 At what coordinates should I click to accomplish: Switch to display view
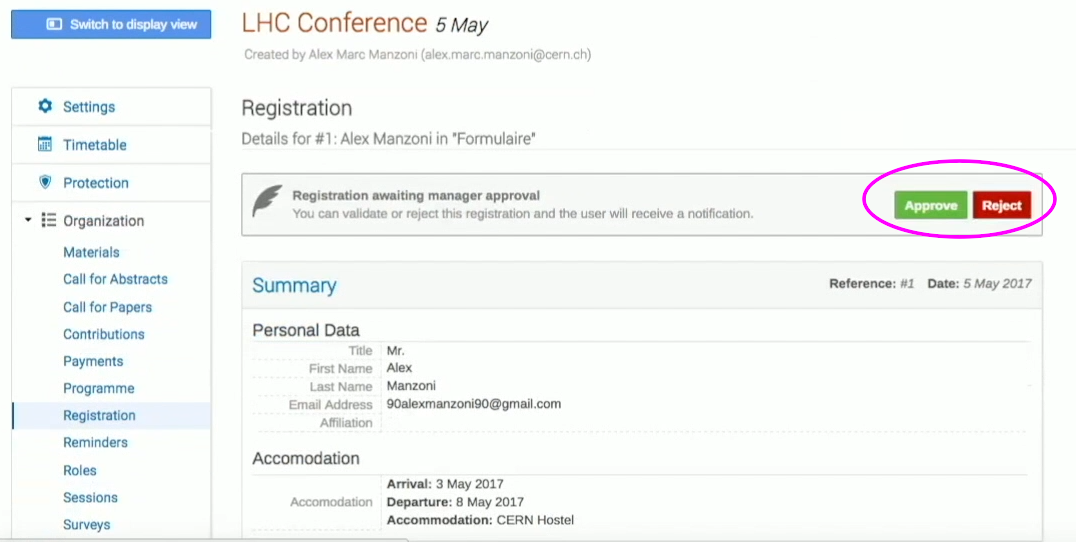(111, 25)
